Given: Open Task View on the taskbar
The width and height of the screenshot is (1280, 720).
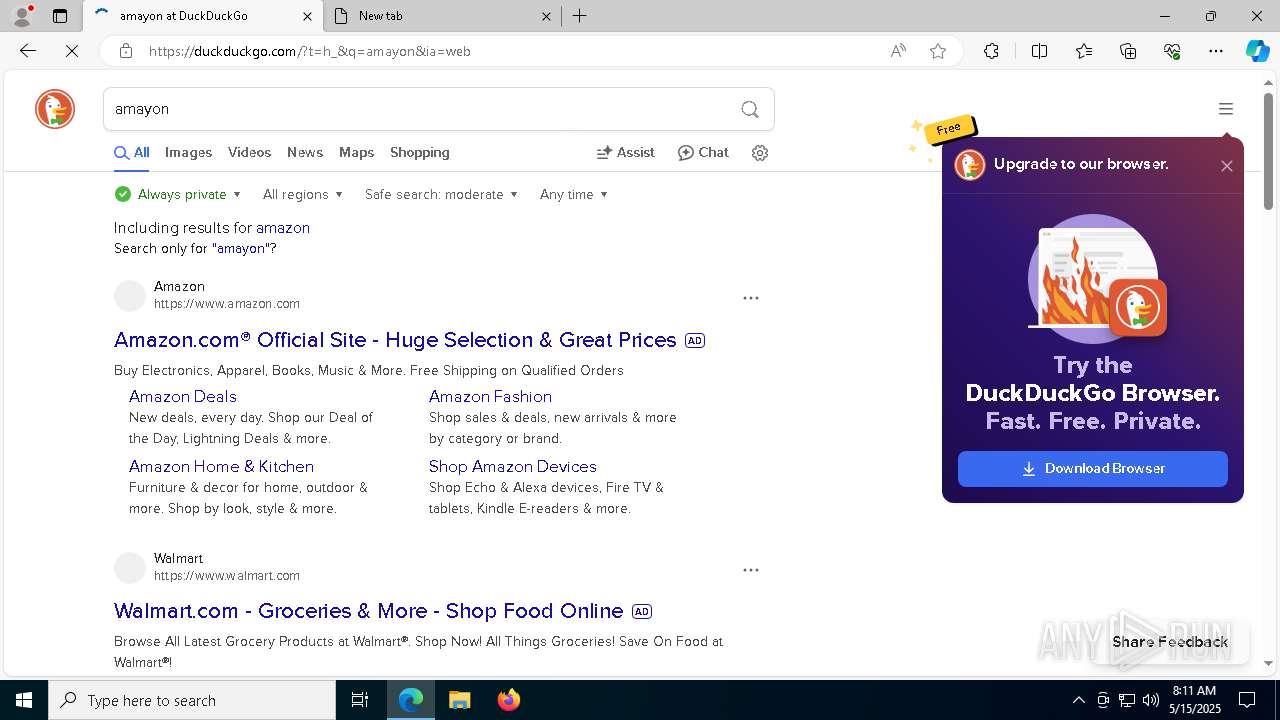Looking at the screenshot, I should point(360,700).
